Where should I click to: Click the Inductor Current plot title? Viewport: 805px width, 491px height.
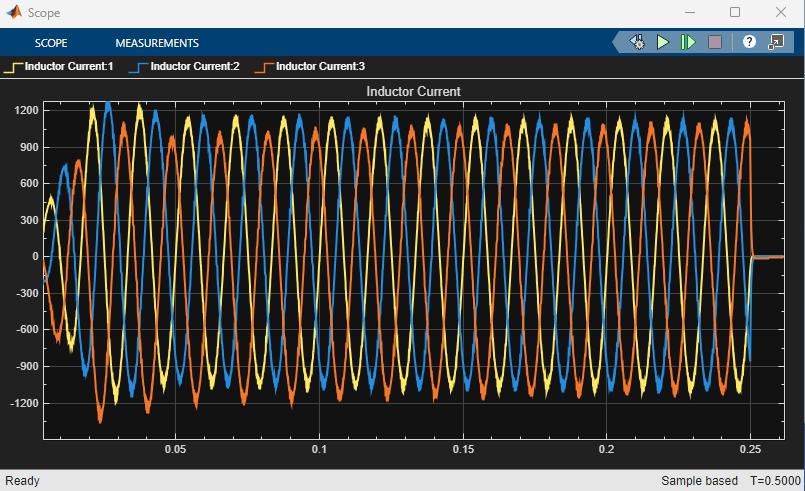[x=413, y=91]
